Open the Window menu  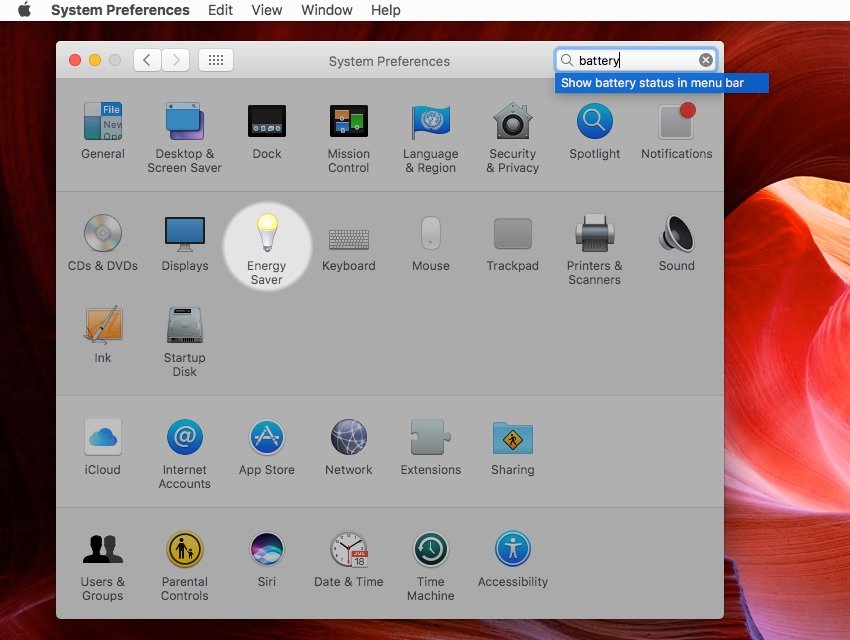[x=326, y=10]
